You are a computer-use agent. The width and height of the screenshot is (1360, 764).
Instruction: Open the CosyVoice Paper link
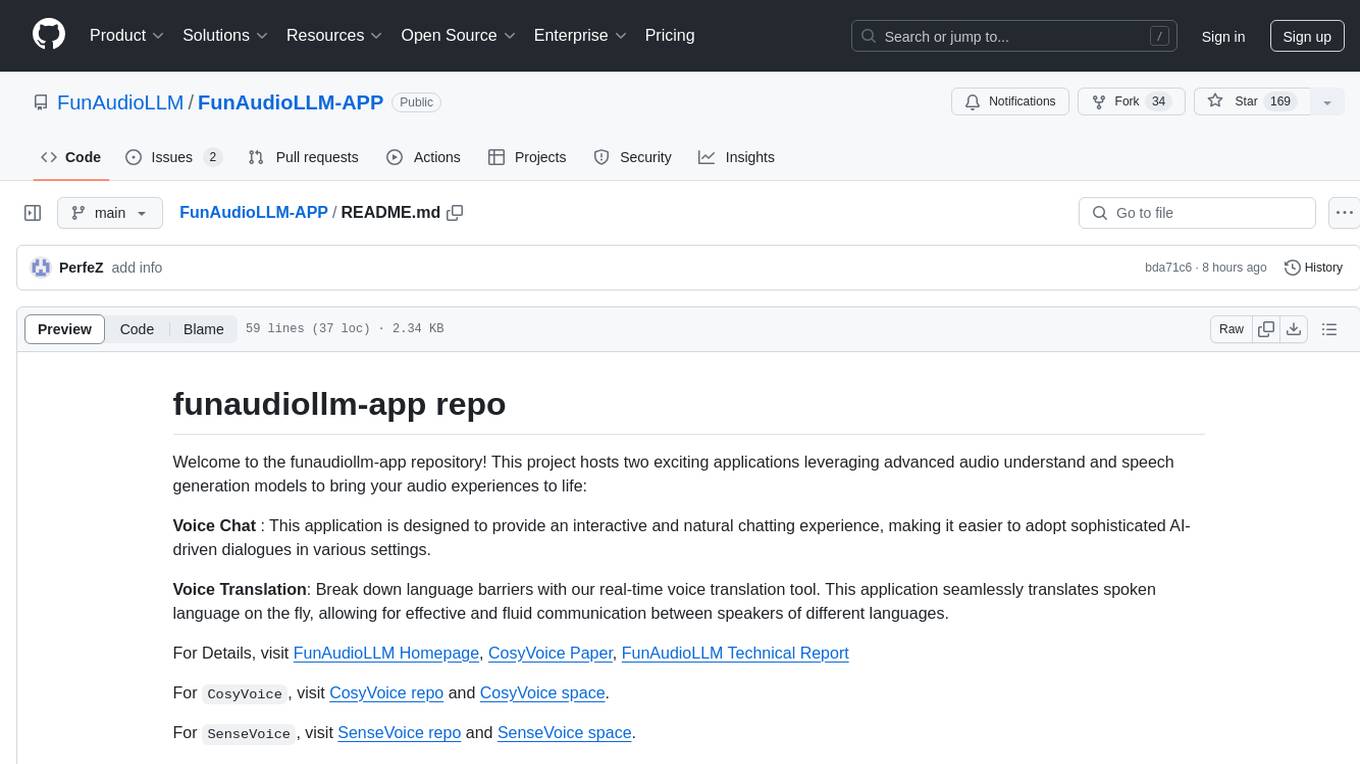(x=550, y=653)
